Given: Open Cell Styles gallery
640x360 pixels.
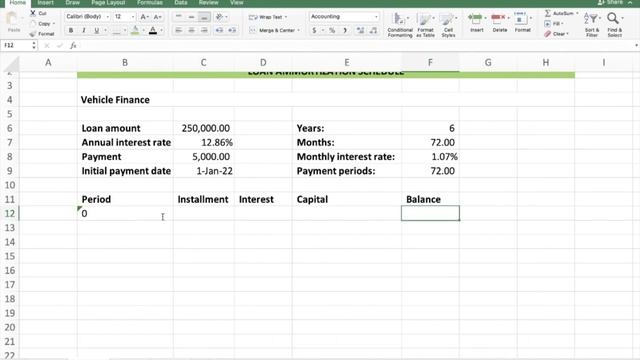Looking at the screenshot, I should click(448, 25).
